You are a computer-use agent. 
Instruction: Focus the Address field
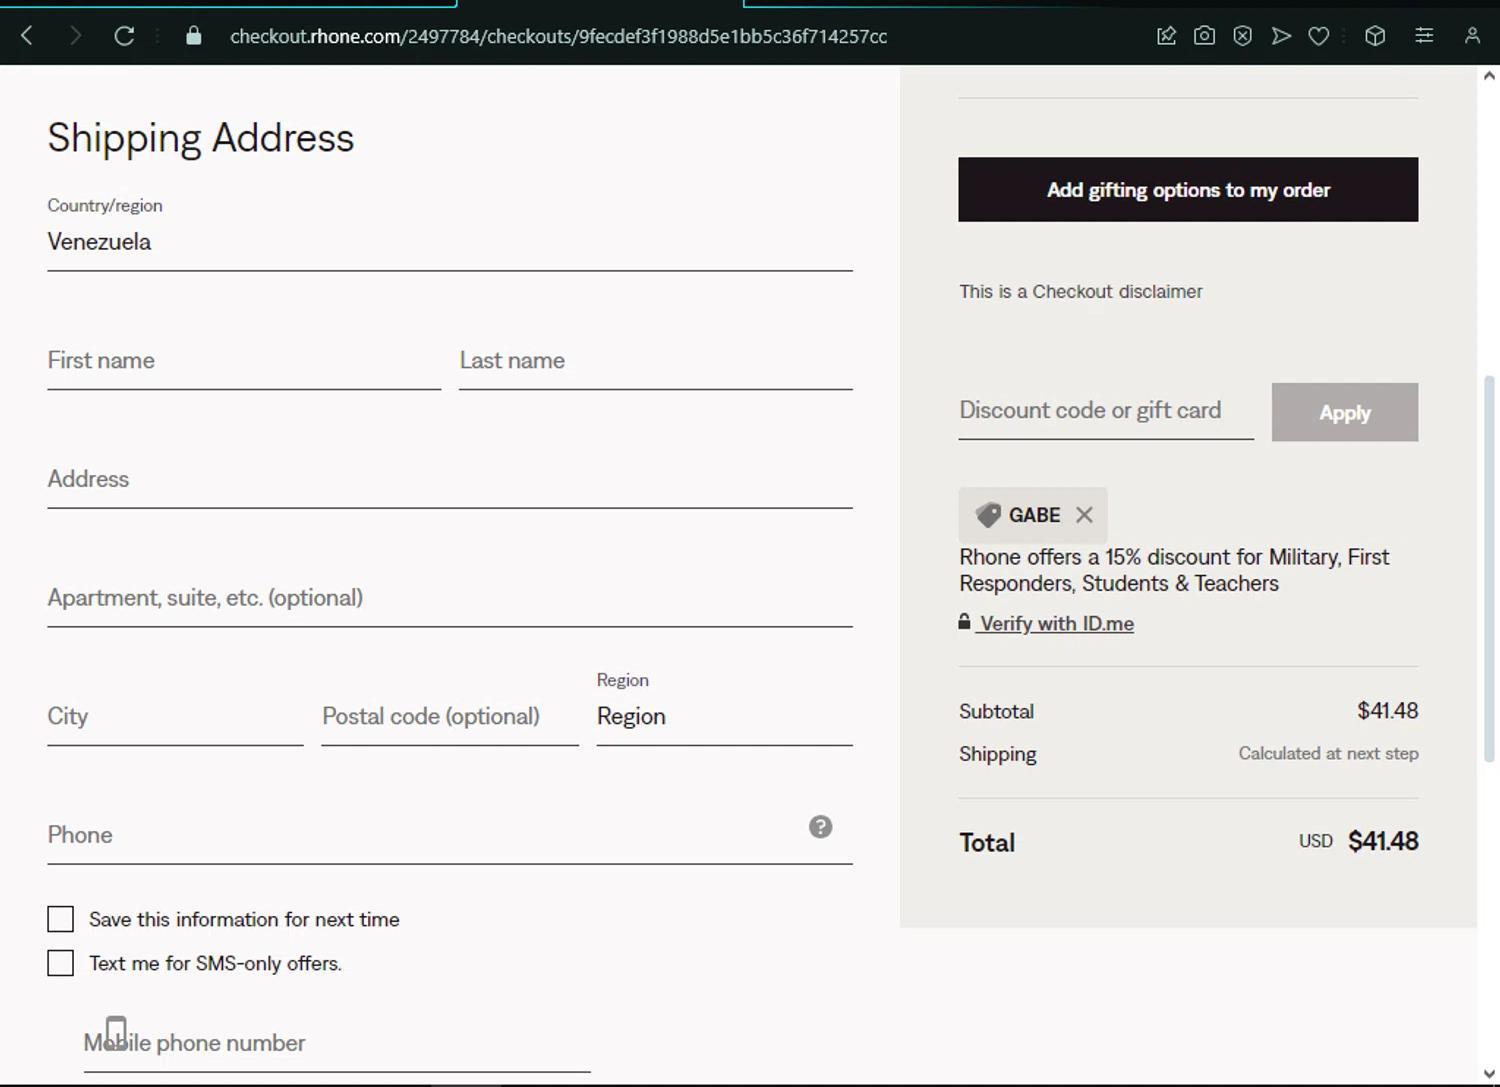click(450, 479)
